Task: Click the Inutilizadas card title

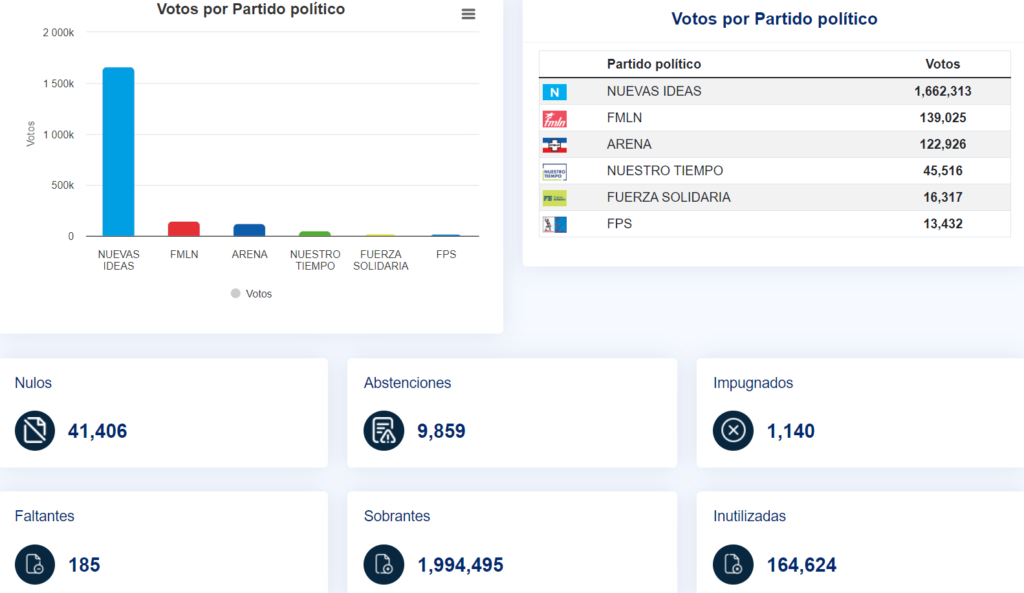Action: click(749, 516)
